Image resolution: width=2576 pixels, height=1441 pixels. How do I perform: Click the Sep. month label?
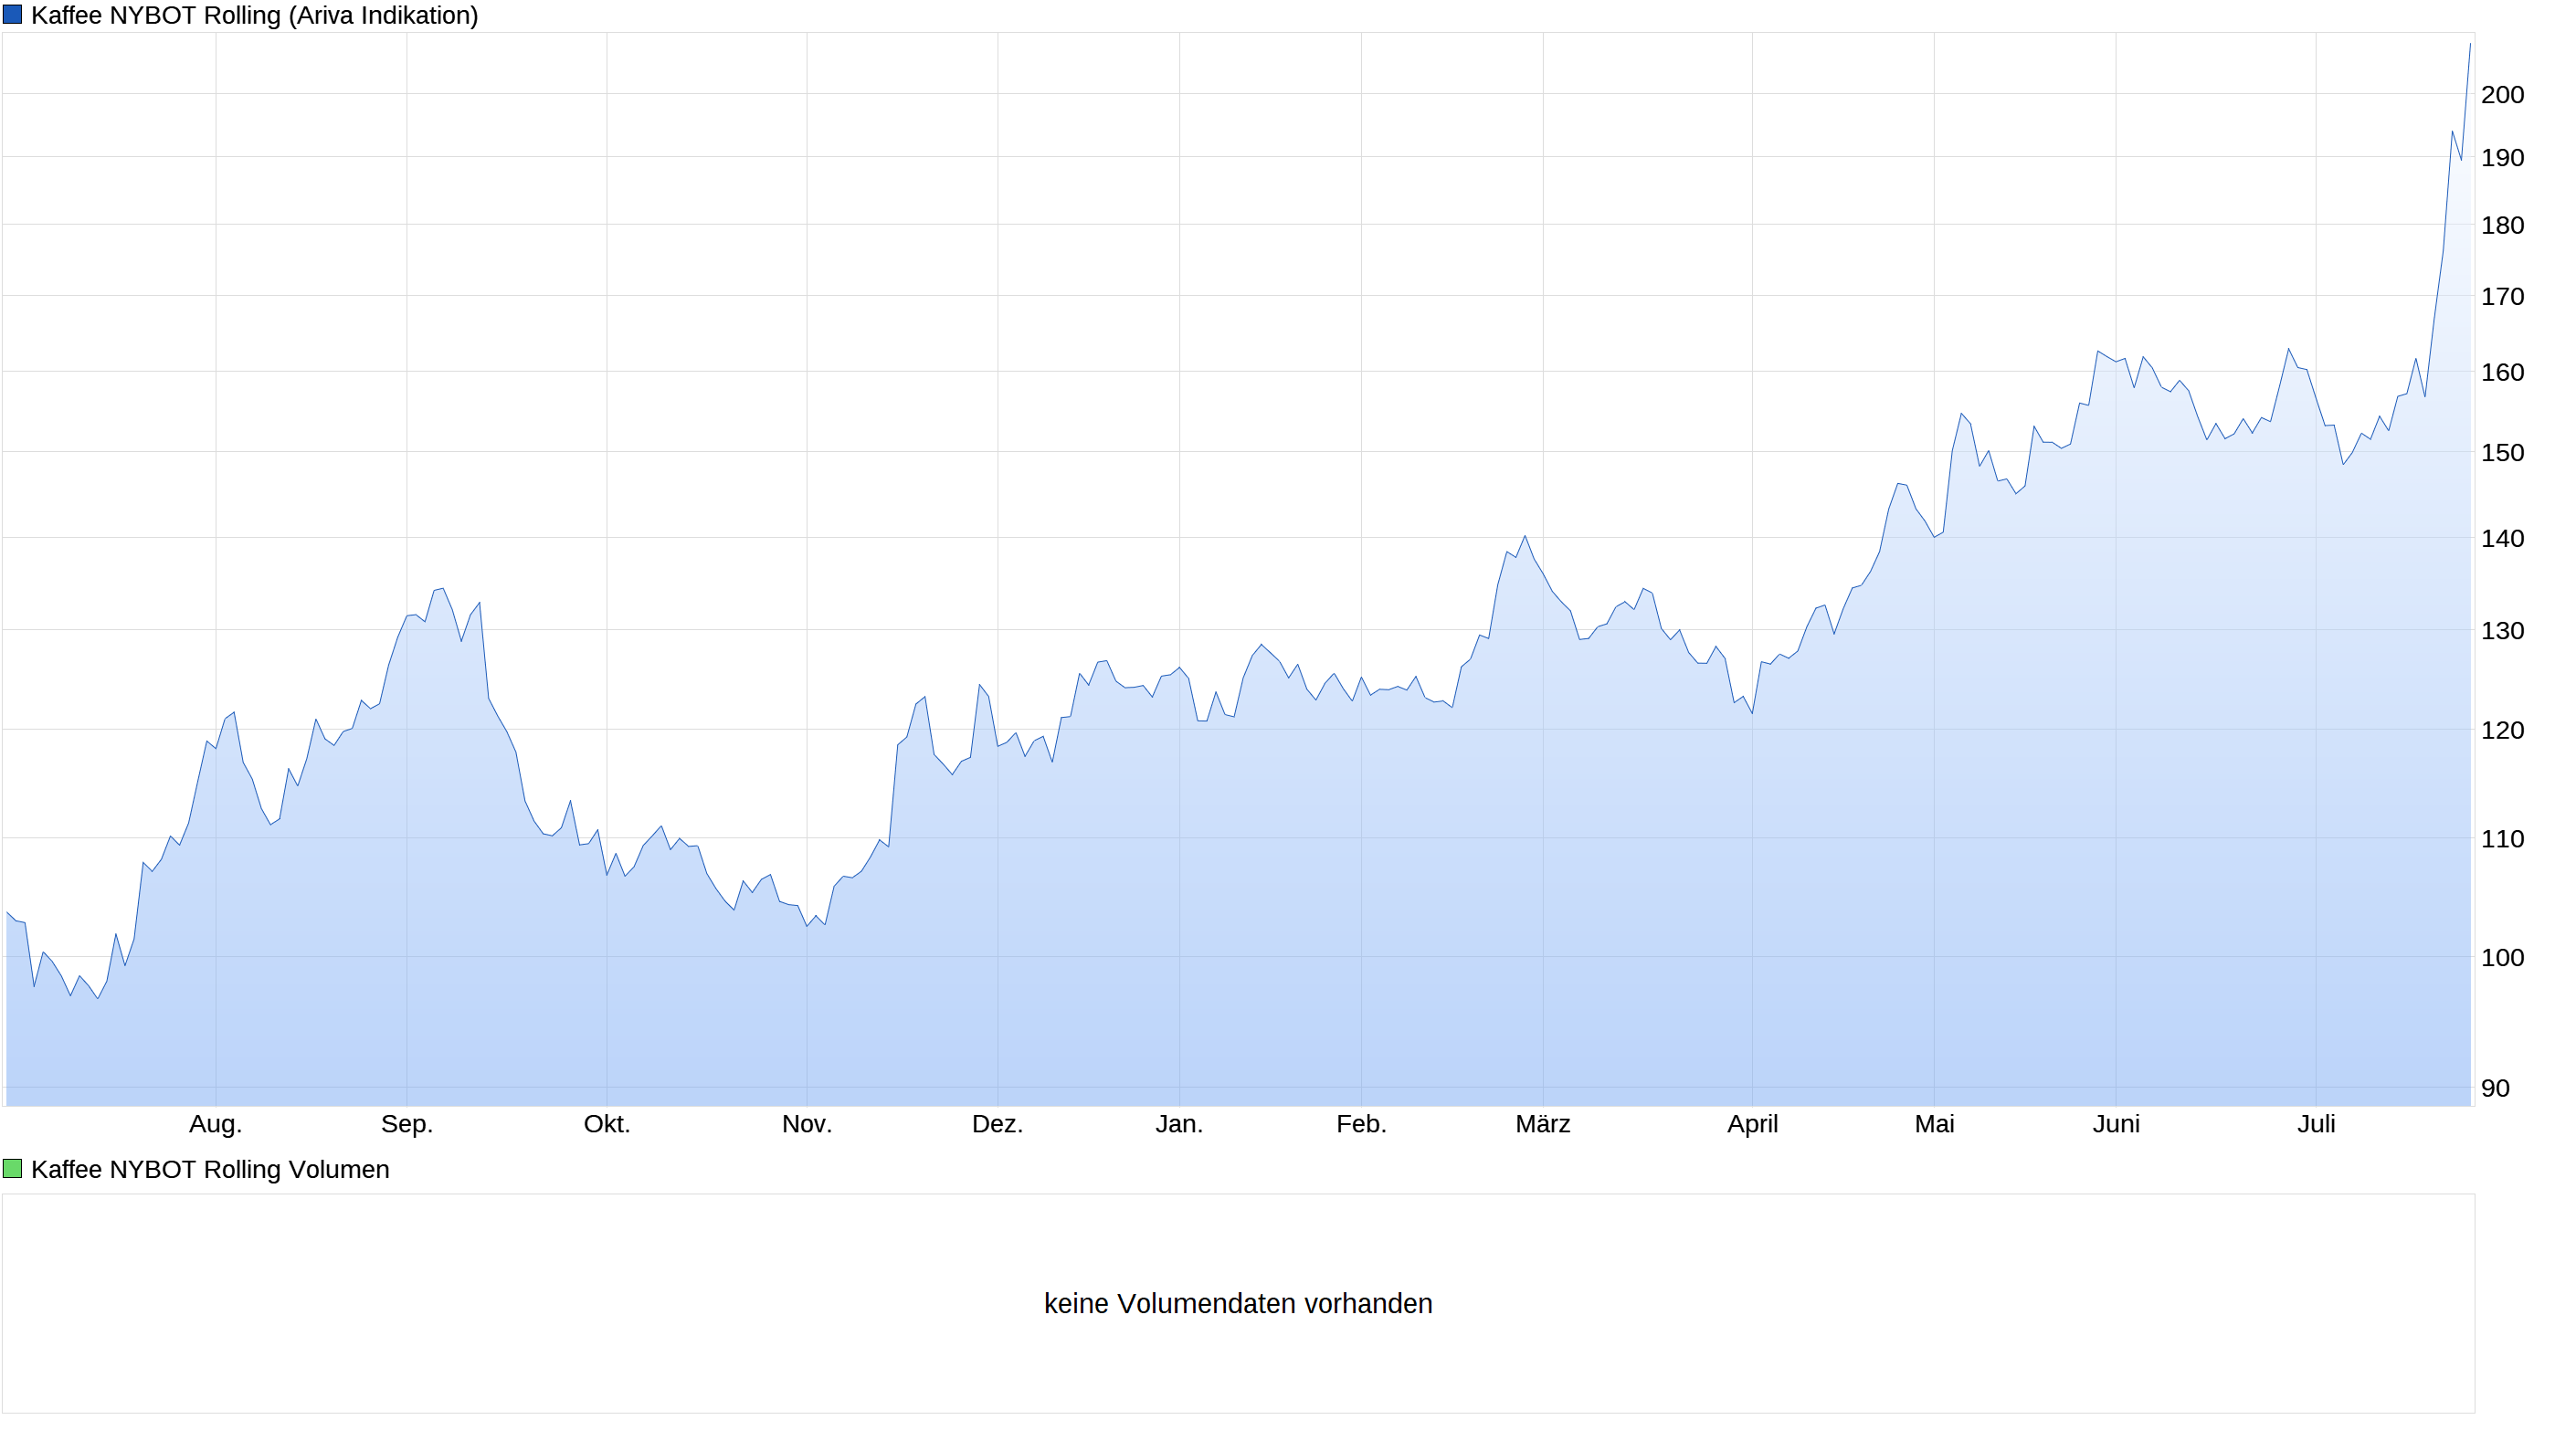tap(406, 1124)
